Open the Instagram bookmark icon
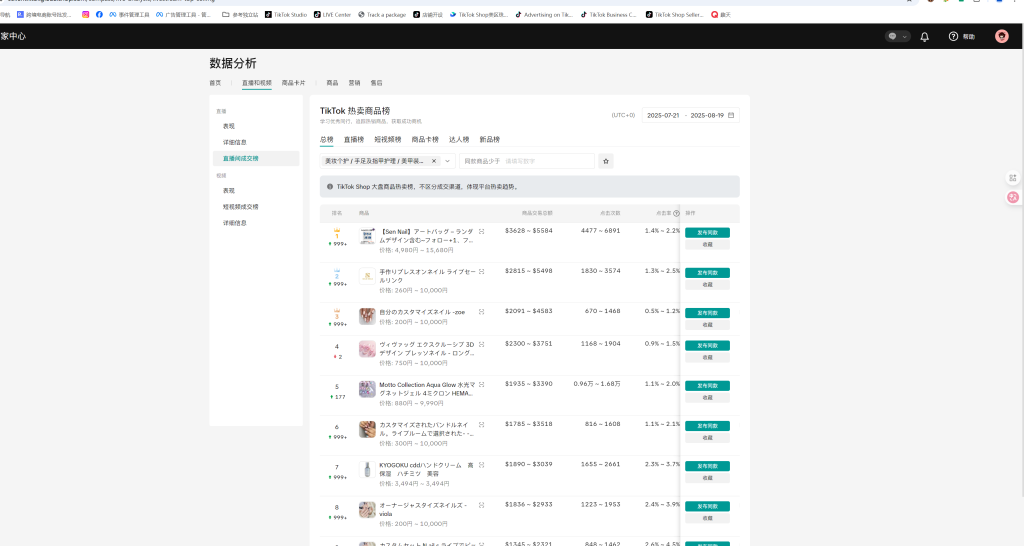 pyautogui.click(x=86, y=14)
